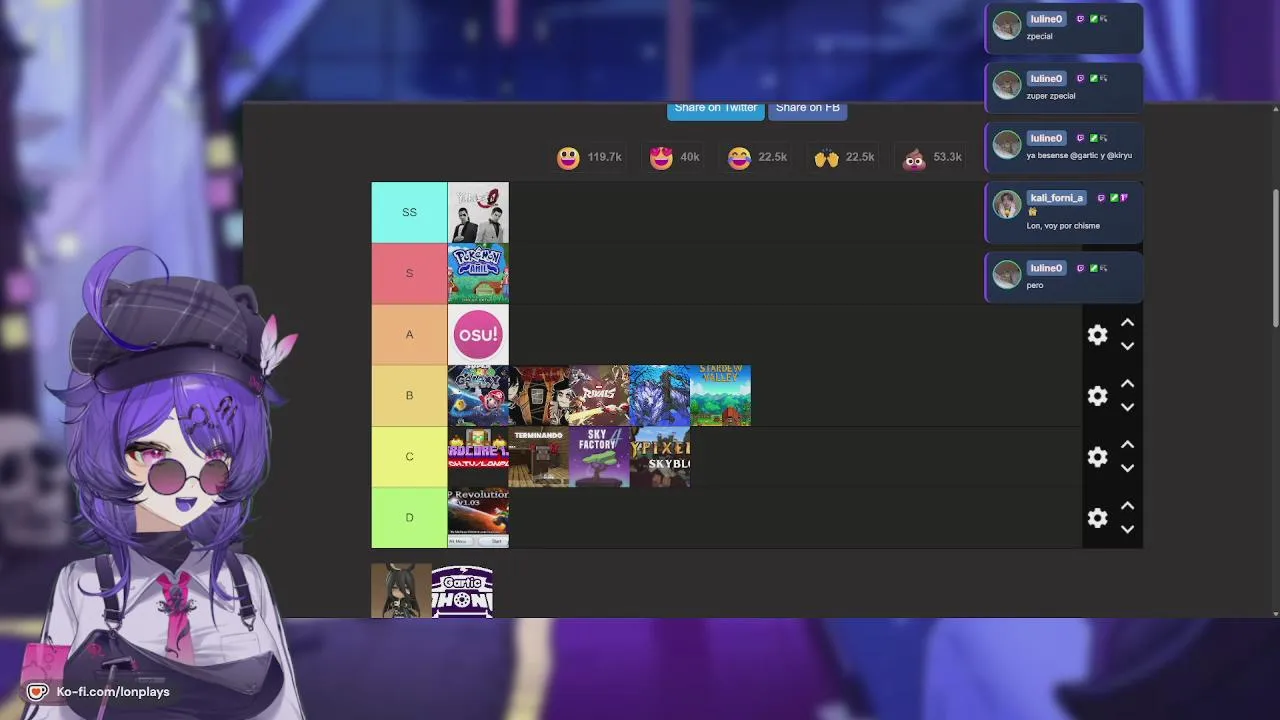Image resolution: width=1280 pixels, height=720 pixels.
Task: Move tier D row down
Action: [1127, 529]
